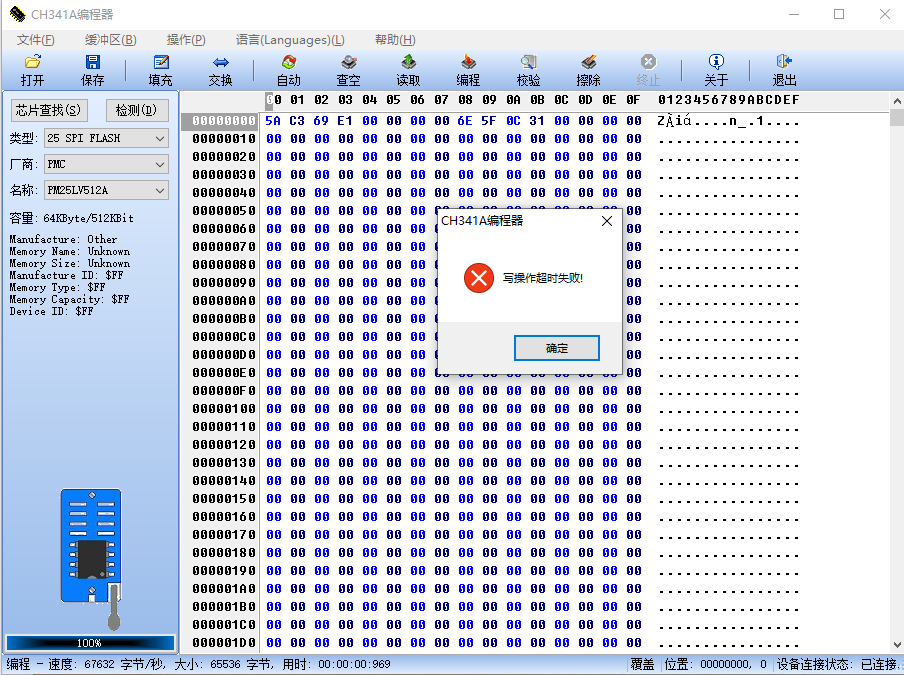Screen dimensions: 904x675
Task: Click the 擦除 (Erase) toolbar icon
Action: coord(588,62)
